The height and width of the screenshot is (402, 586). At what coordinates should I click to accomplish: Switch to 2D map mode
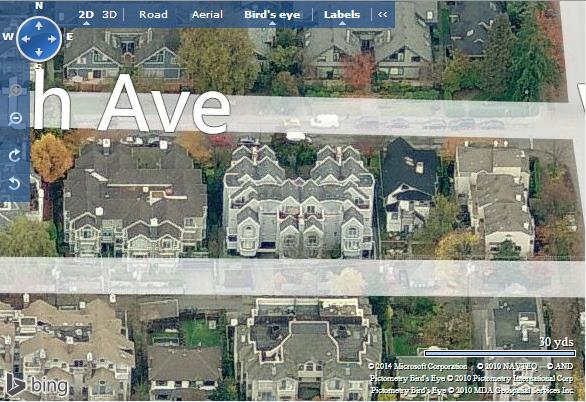(86, 15)
